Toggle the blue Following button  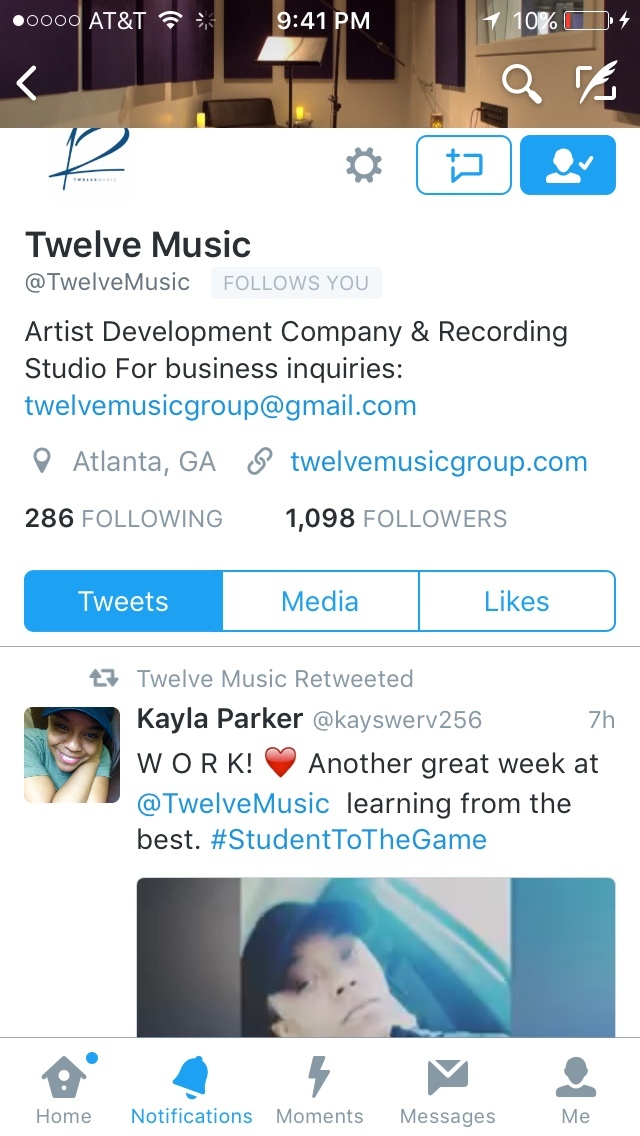point(568,165)
